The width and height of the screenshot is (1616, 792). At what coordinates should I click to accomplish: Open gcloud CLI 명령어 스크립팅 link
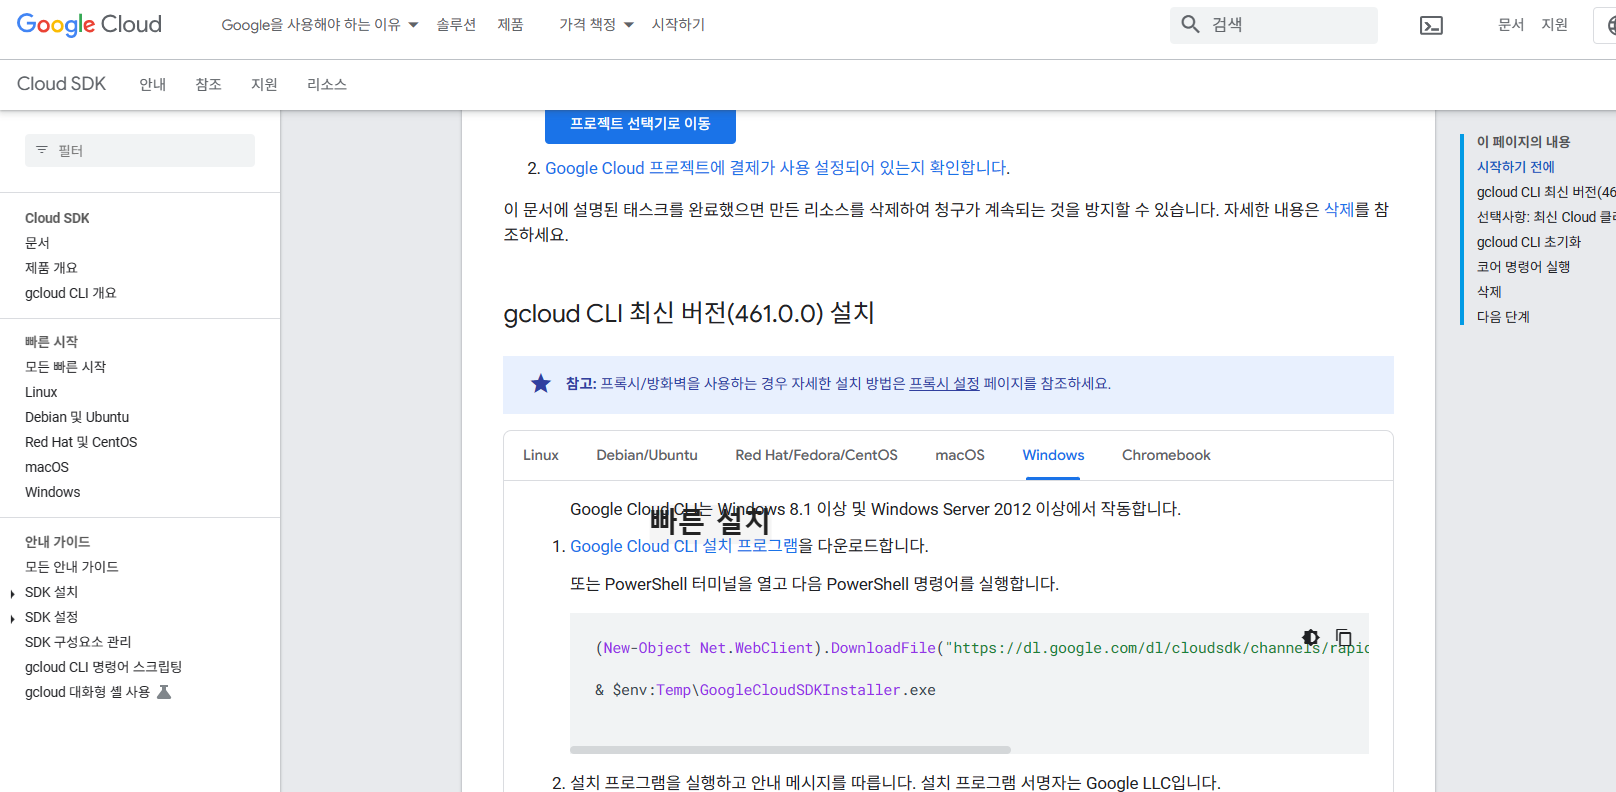coord(103,667)
